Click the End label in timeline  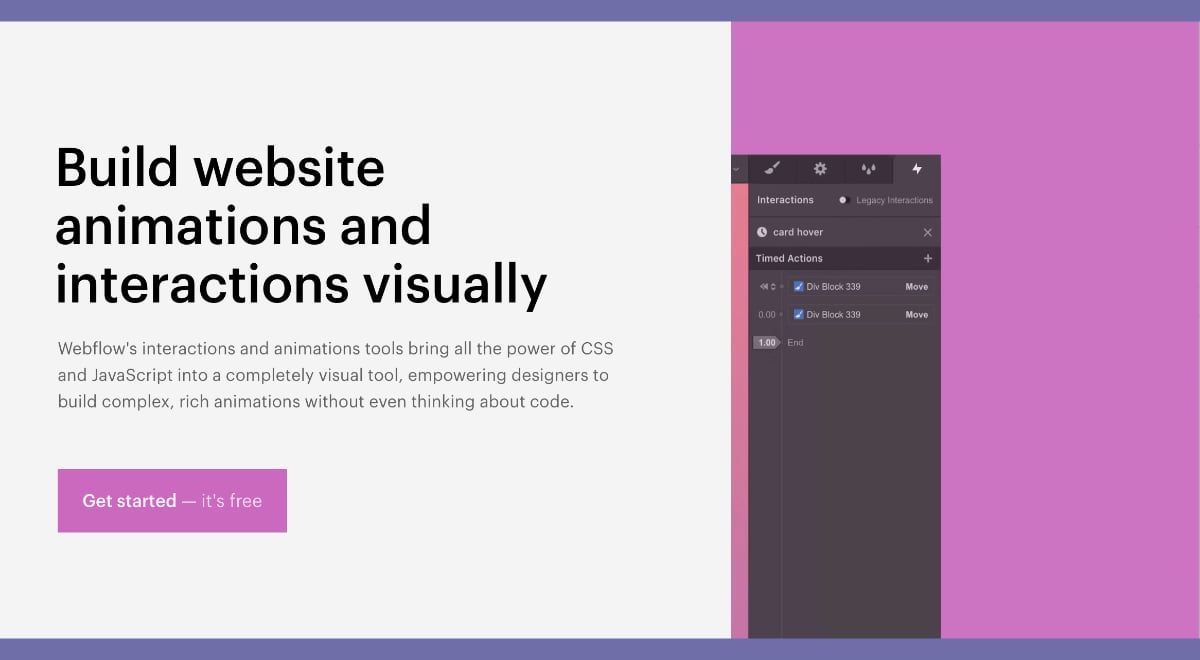(795, 342)
